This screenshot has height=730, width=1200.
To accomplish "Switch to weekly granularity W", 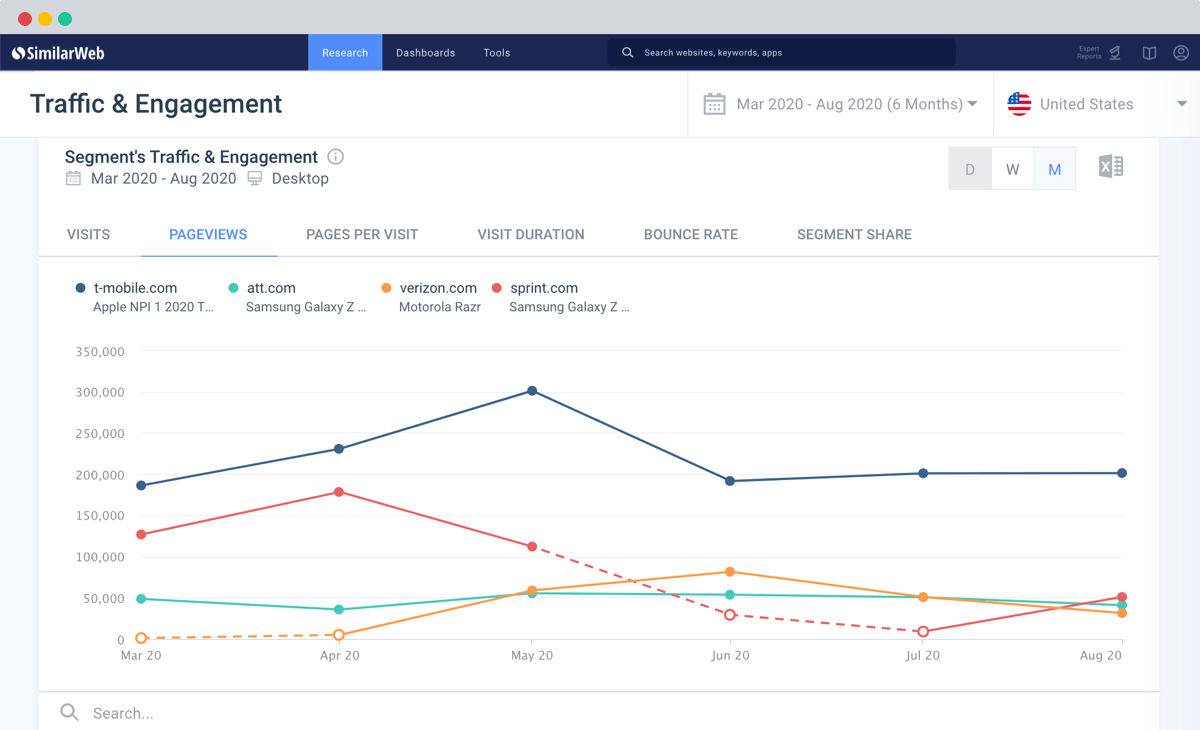I will (x=1012, y=169).
